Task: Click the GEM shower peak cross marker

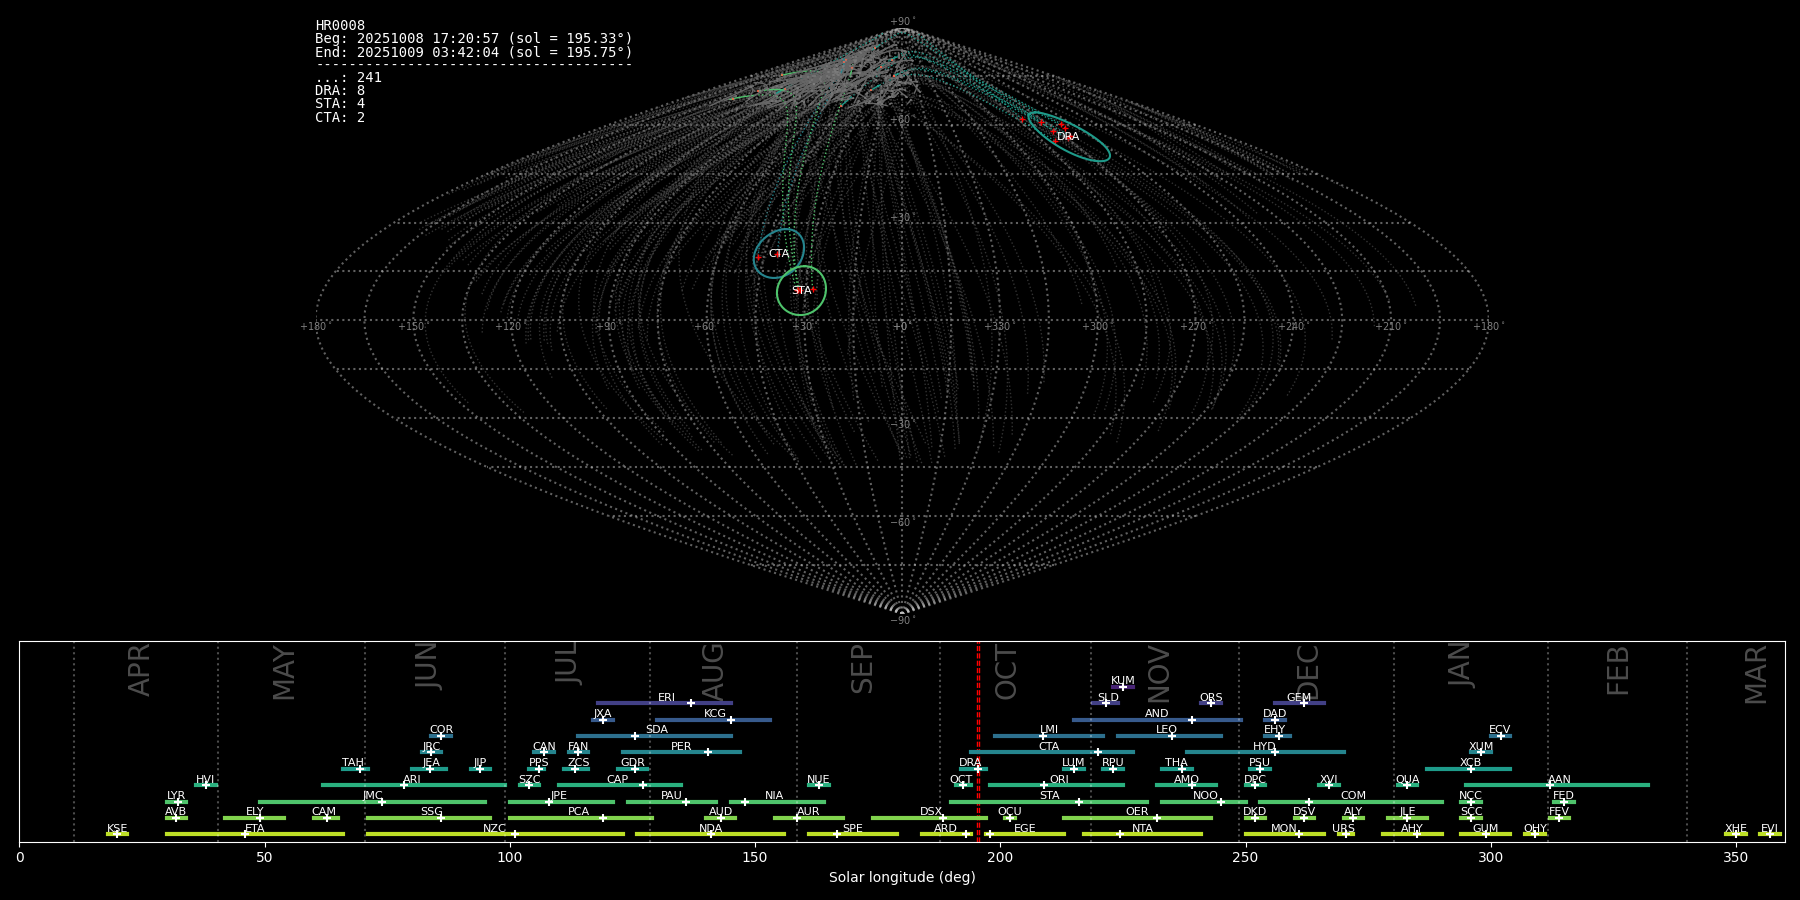Action: pyautogui.click(x=1304, y=703)
